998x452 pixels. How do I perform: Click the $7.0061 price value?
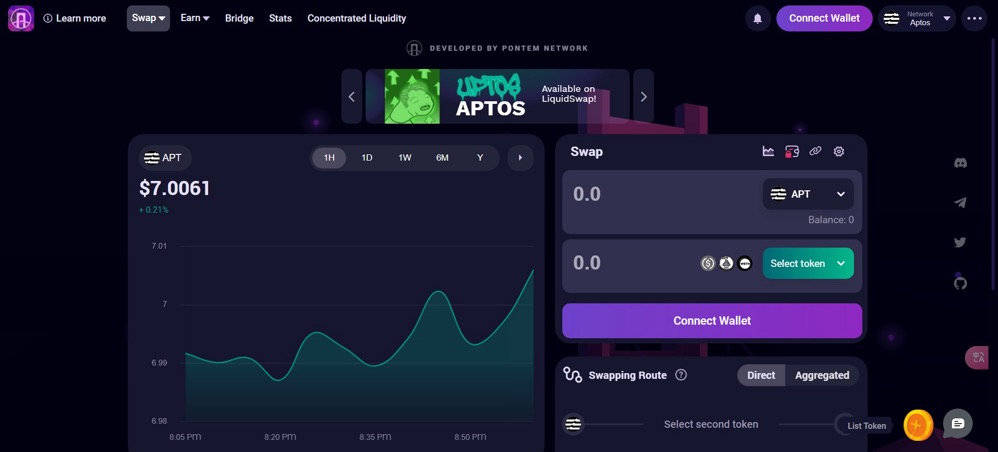[x=174, y=188]
